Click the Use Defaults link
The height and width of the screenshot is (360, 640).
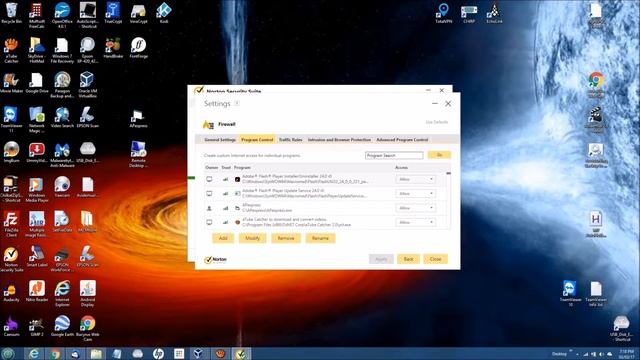pos(437,122)
